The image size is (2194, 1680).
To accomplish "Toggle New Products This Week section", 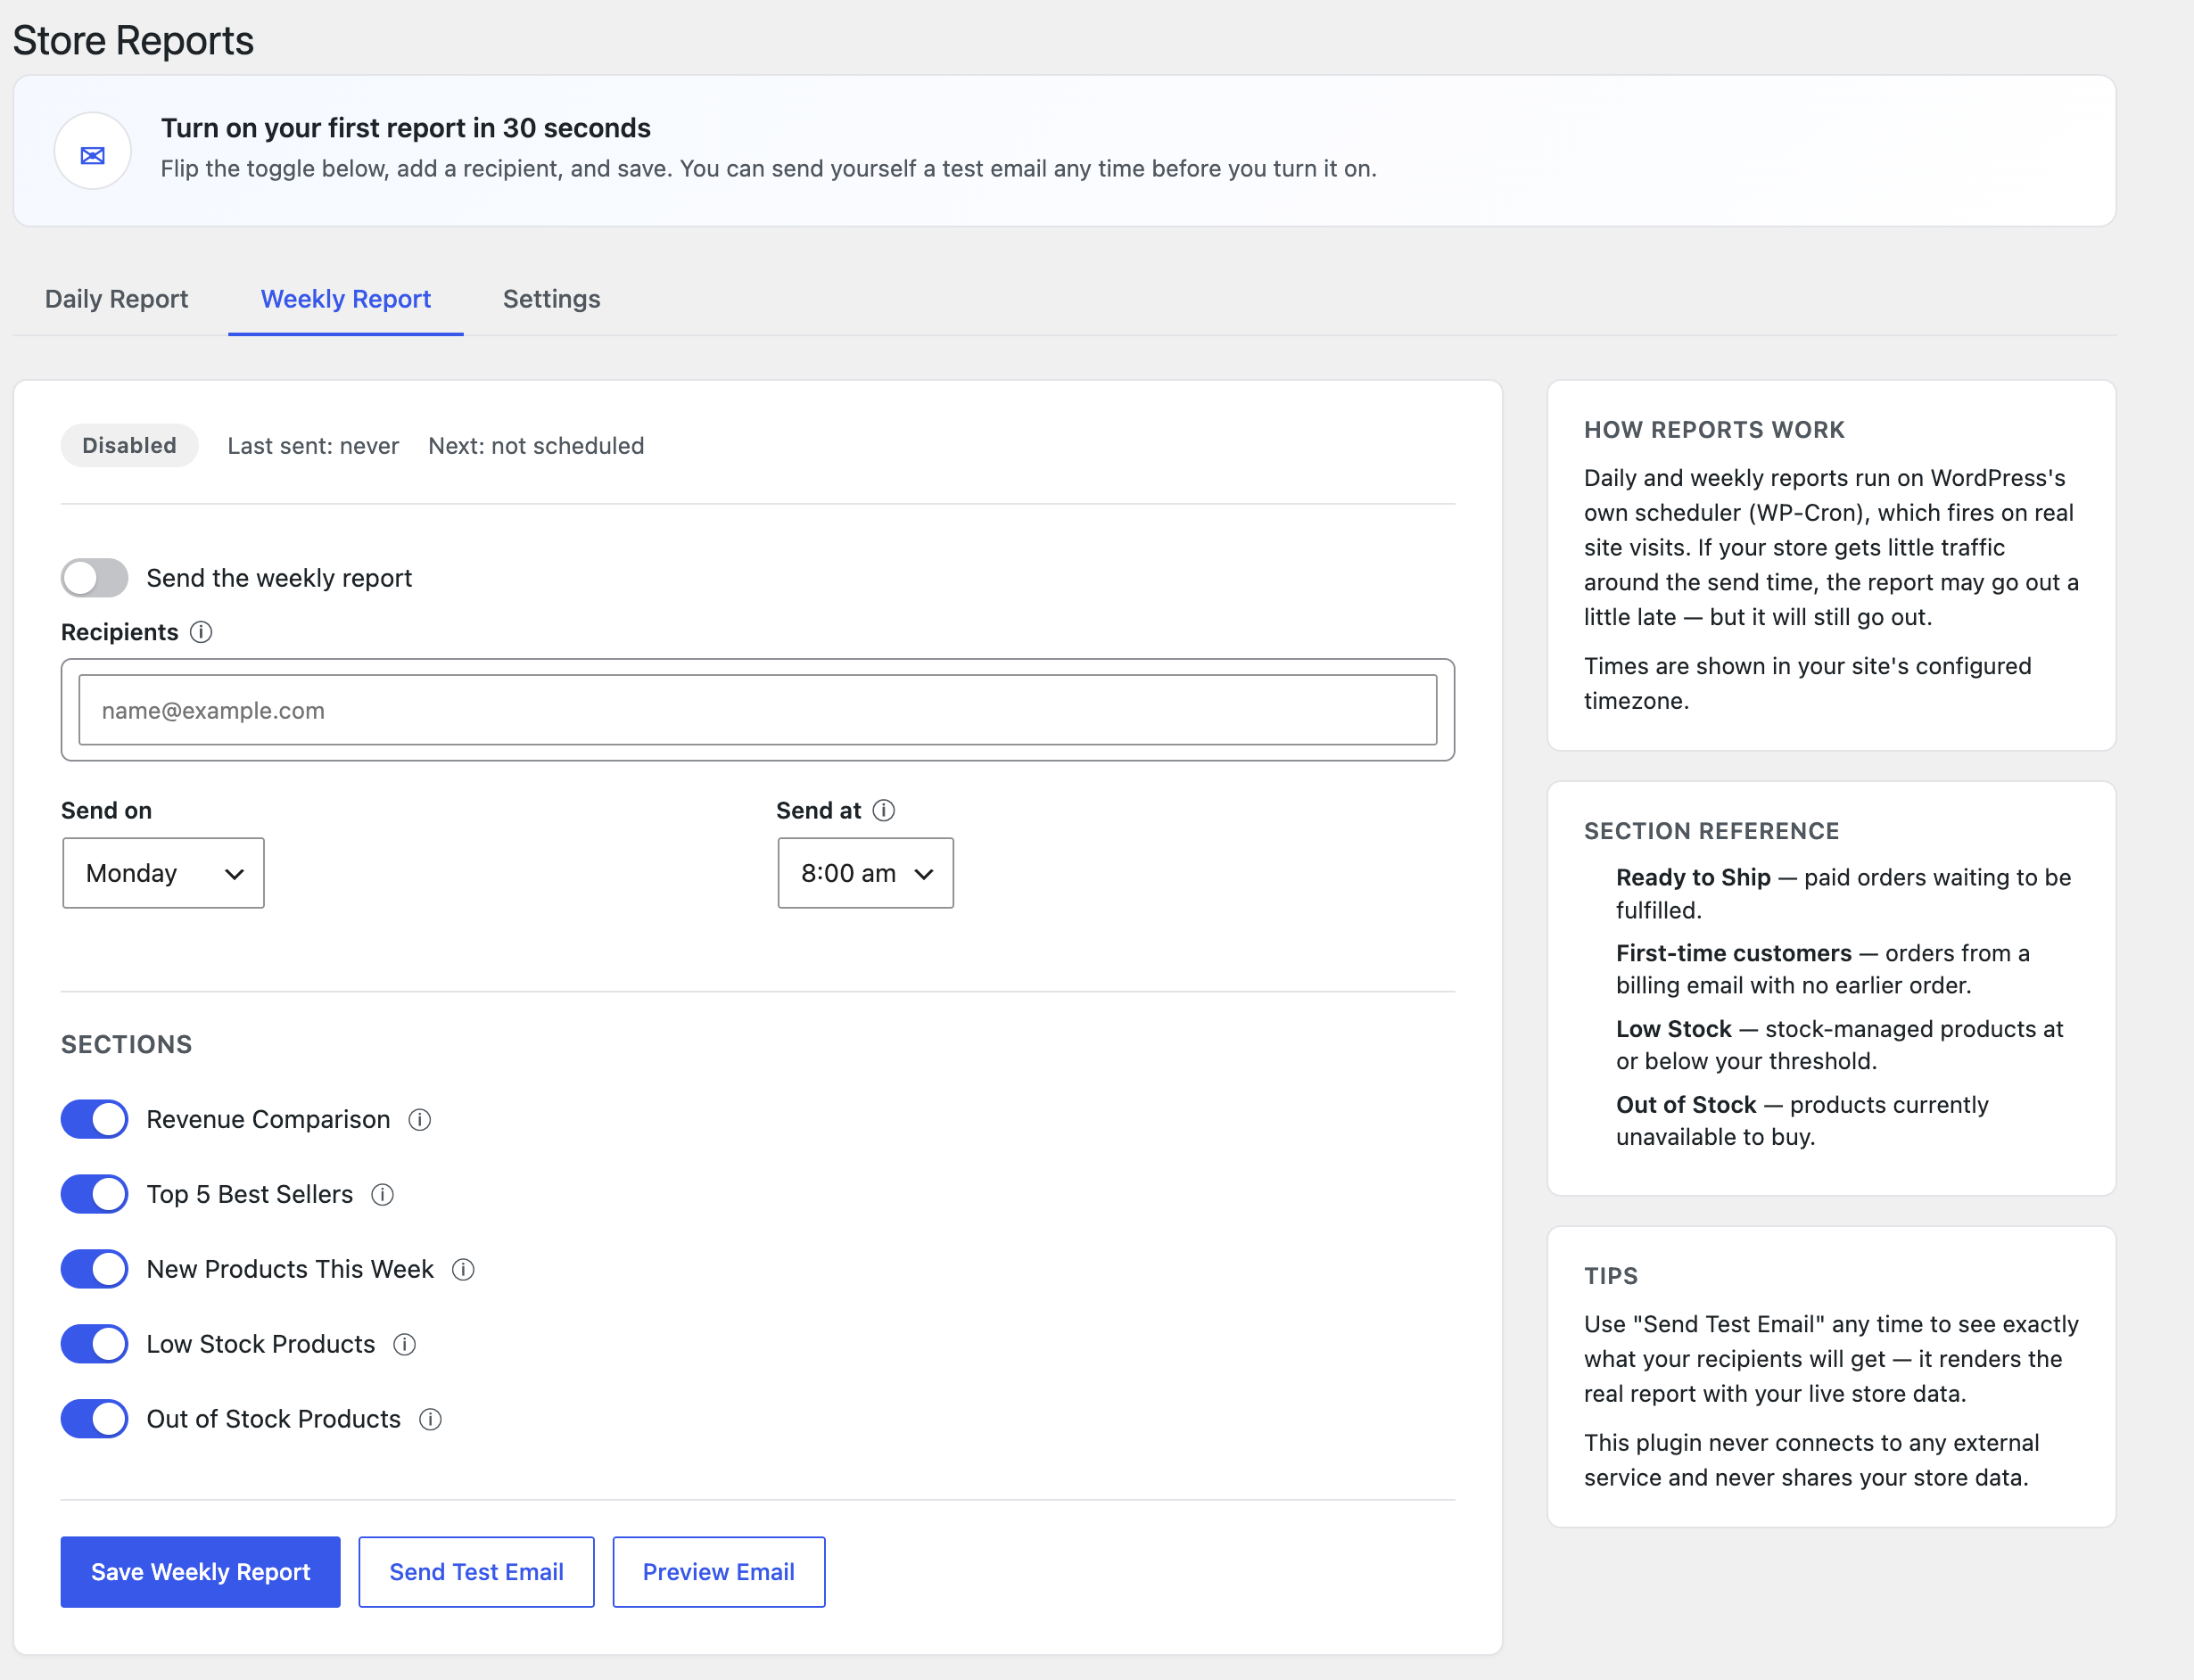I will point(95,1269).
